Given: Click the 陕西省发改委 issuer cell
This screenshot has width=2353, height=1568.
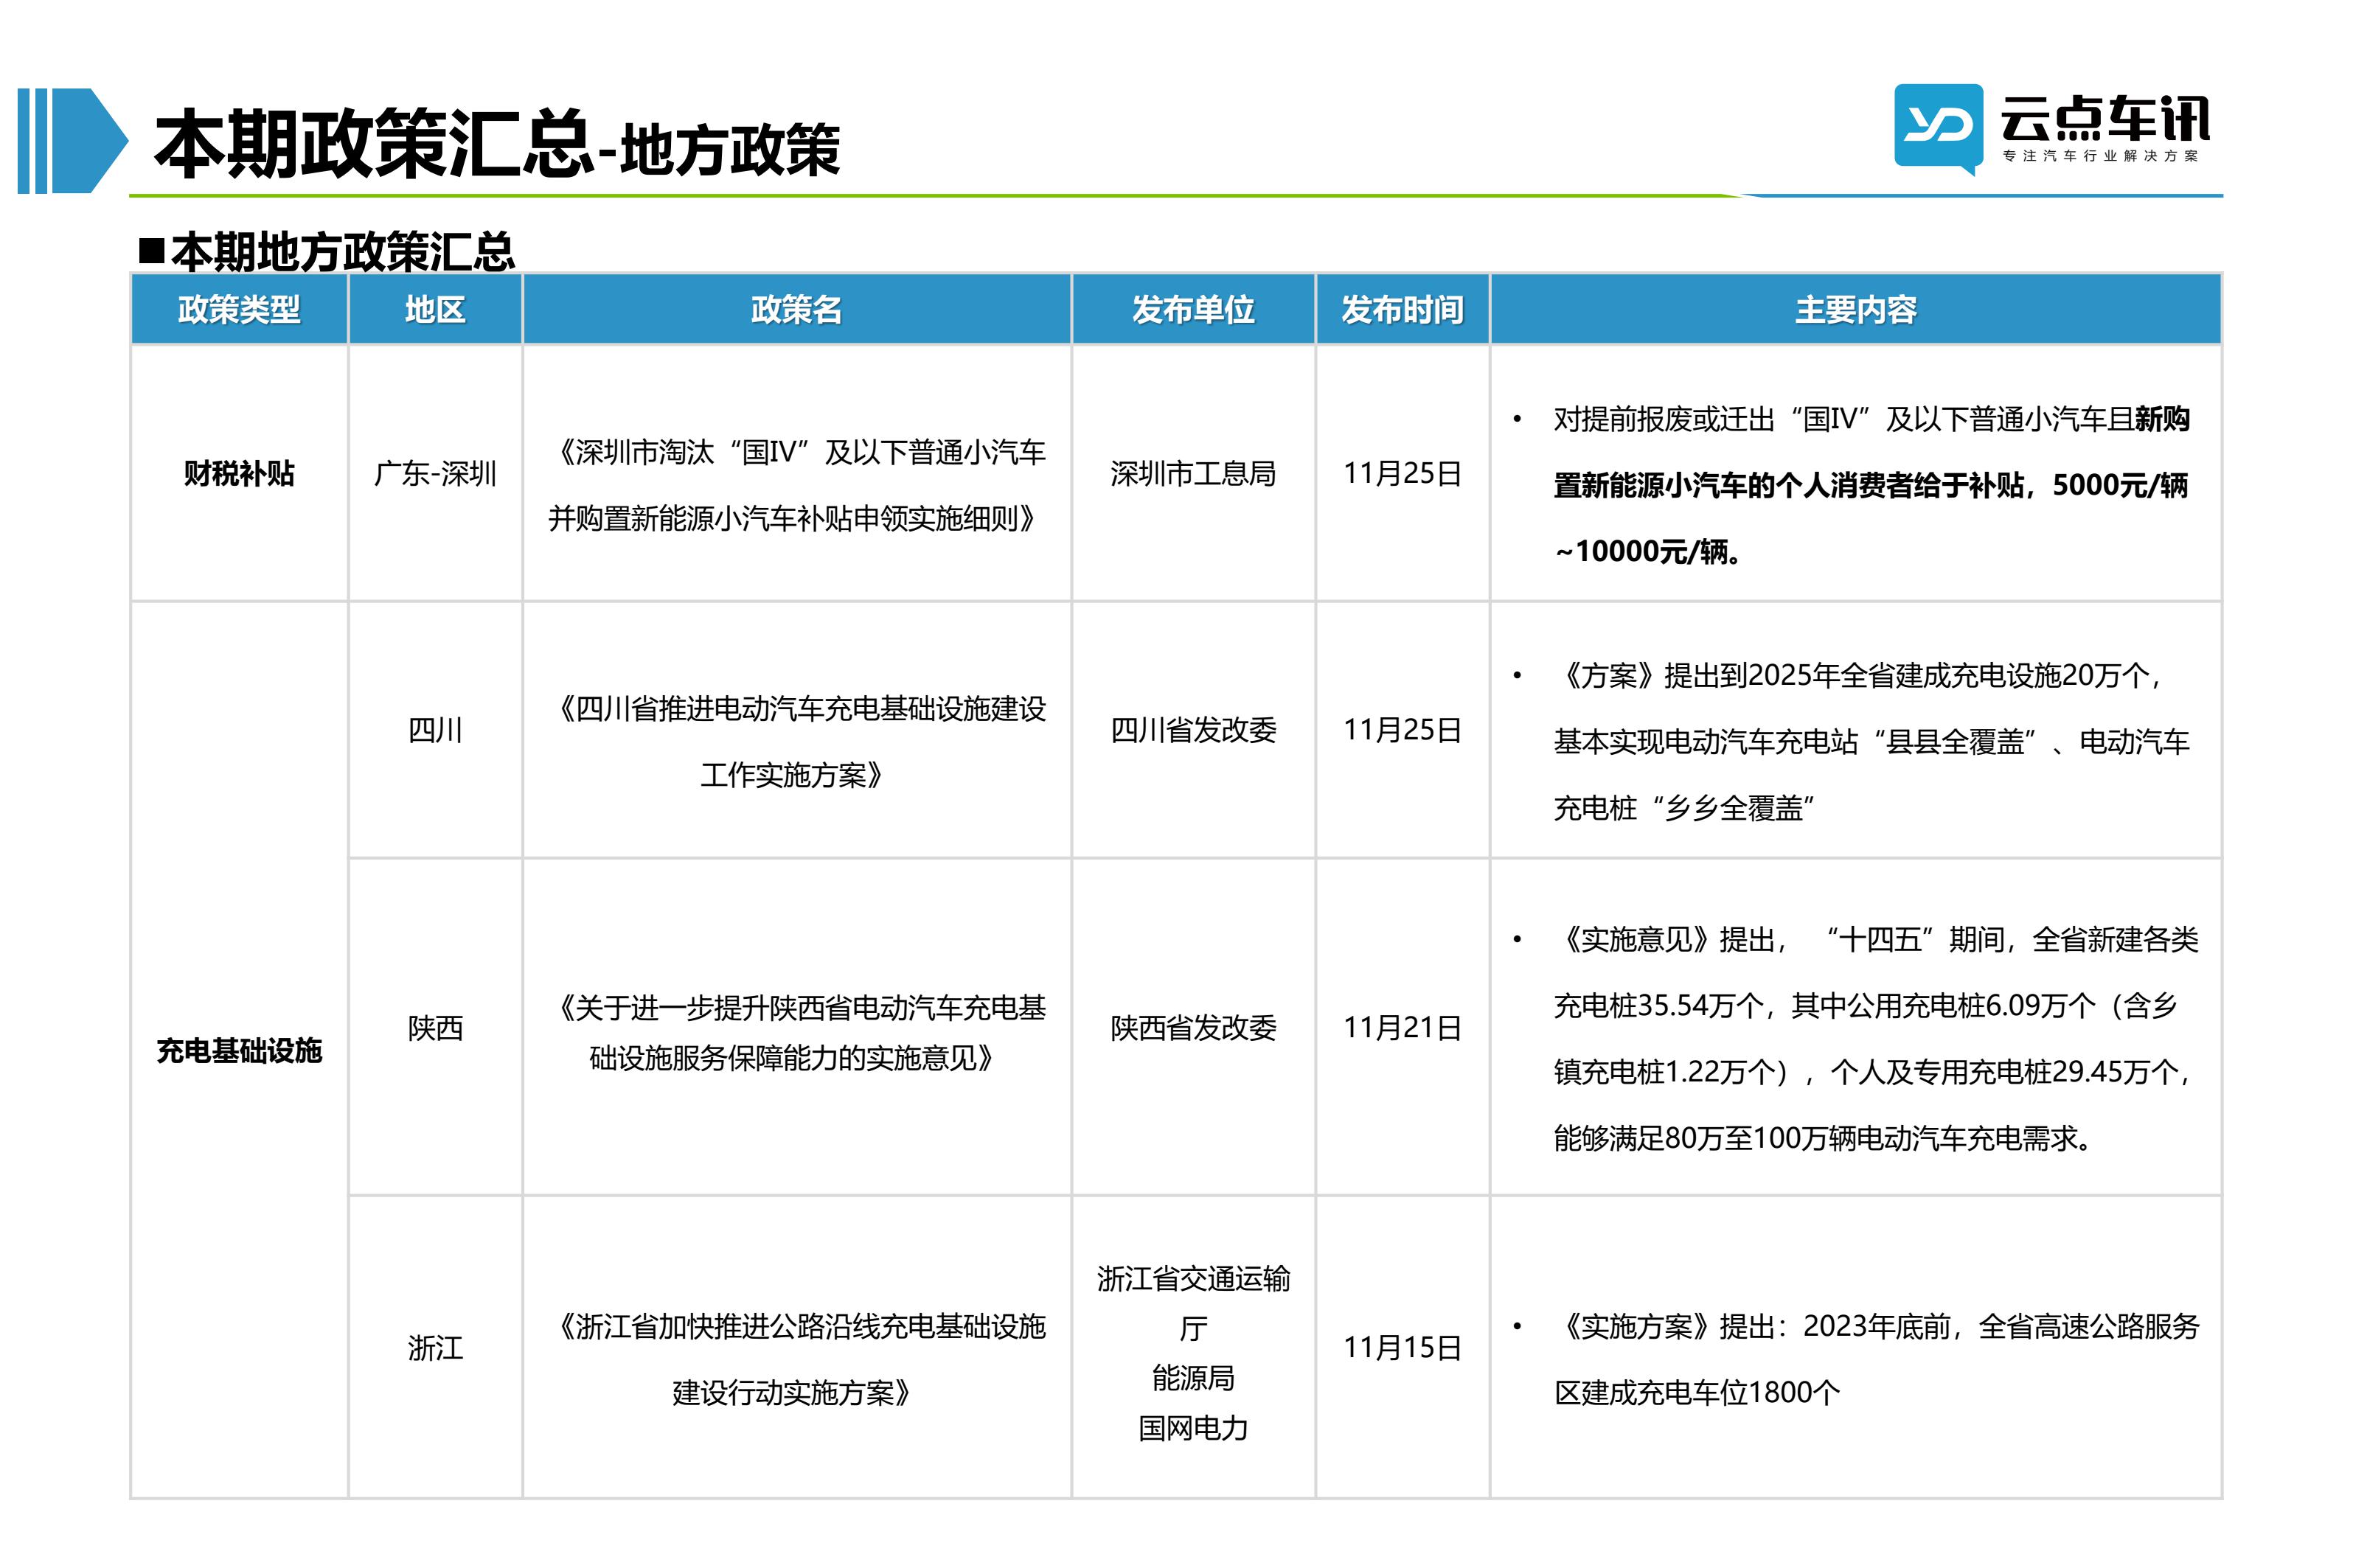Looking at the screenshot, I should [x=1193, y=1027].
